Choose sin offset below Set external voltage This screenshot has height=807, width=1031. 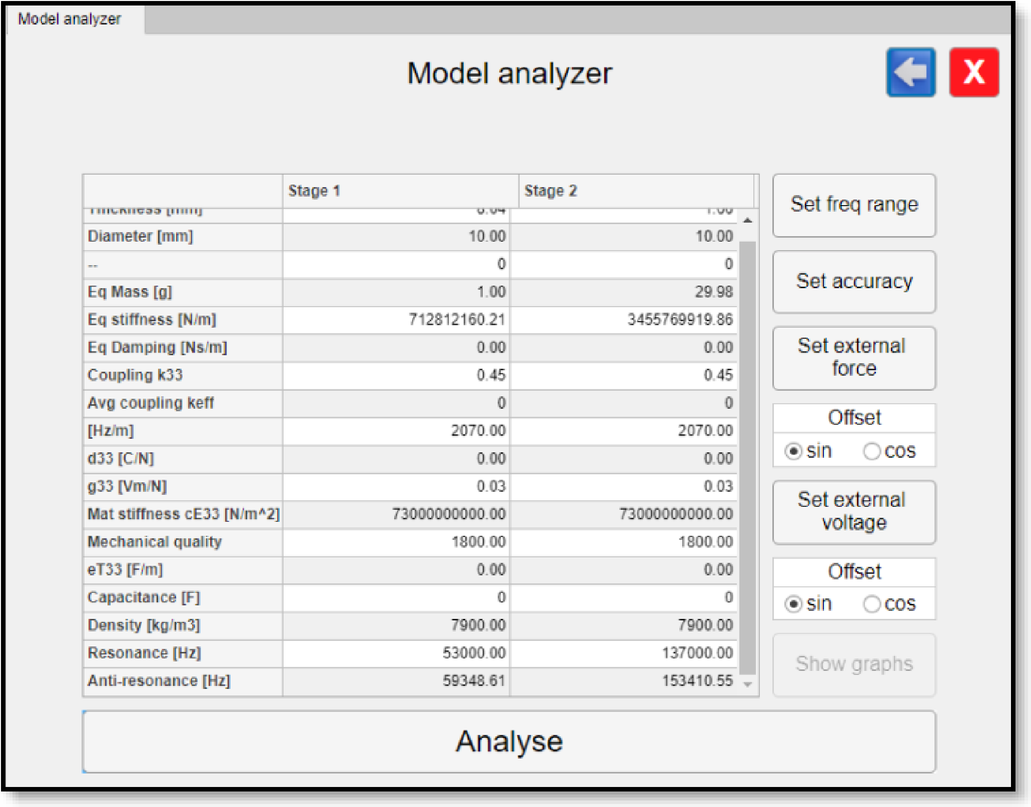point(794,604)
